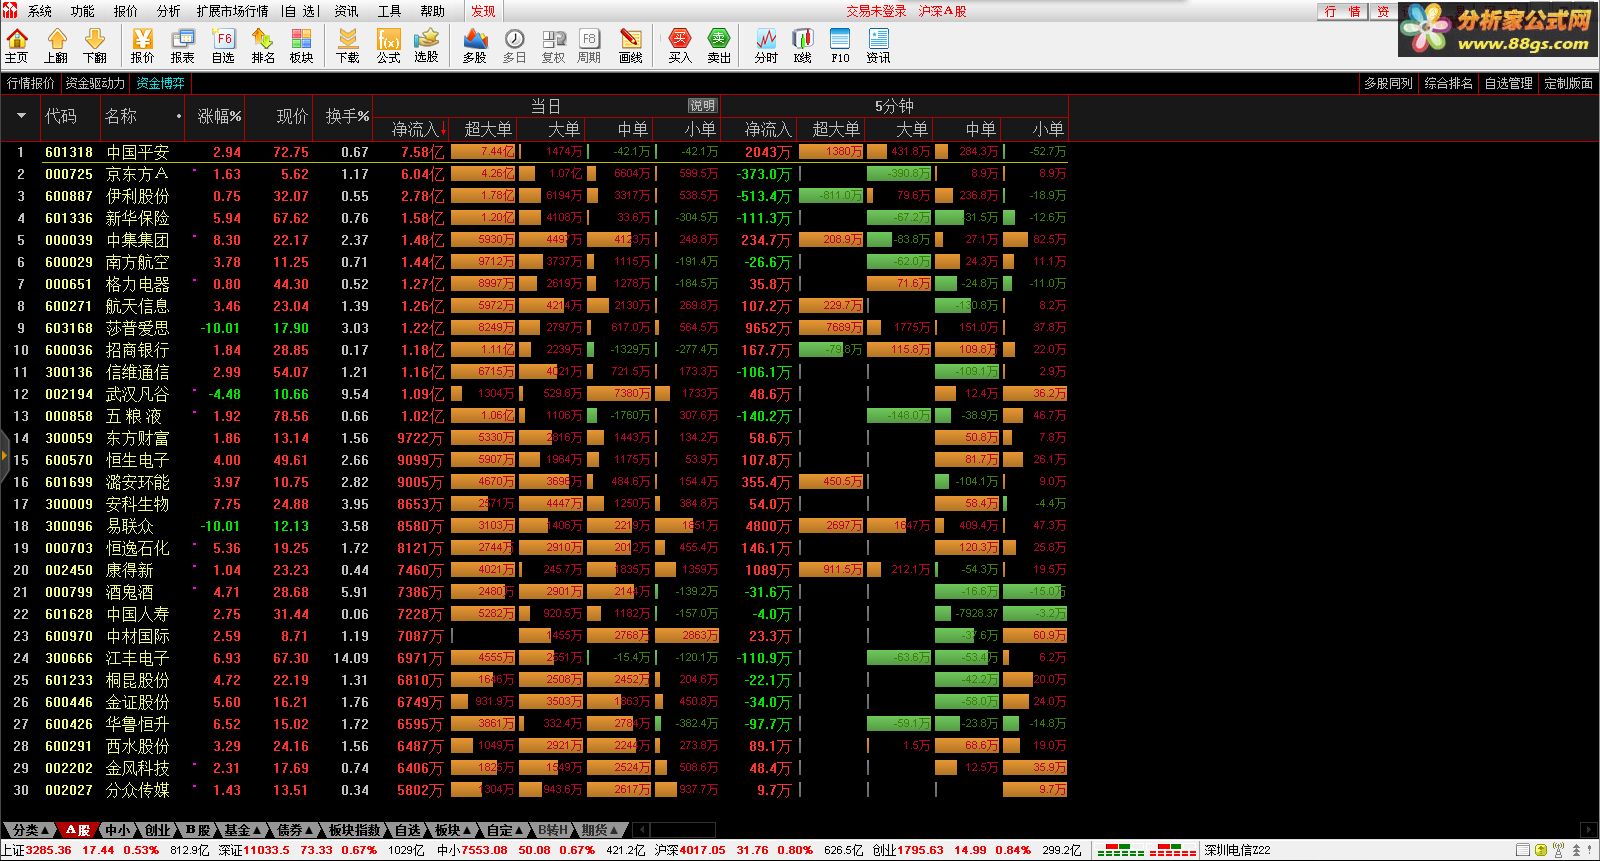Click the 行情 button at top right
Viewport: 1600px width, 861px height.
point(1343,11)
